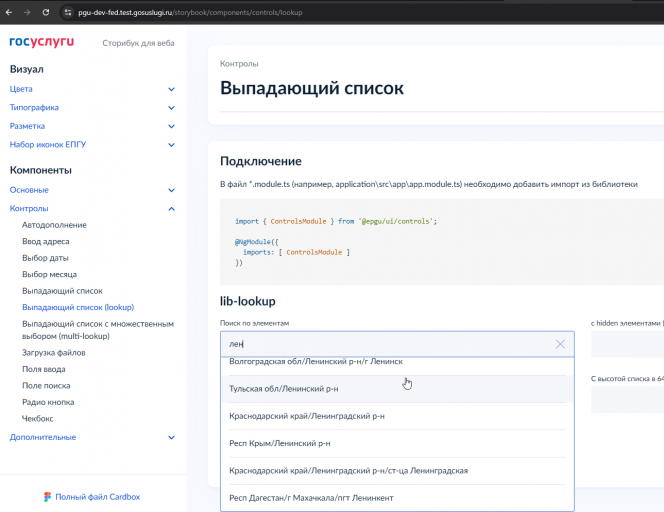Click the Подключение heading
This screenshot has width=664, height=512.
(x=261, y=161)
